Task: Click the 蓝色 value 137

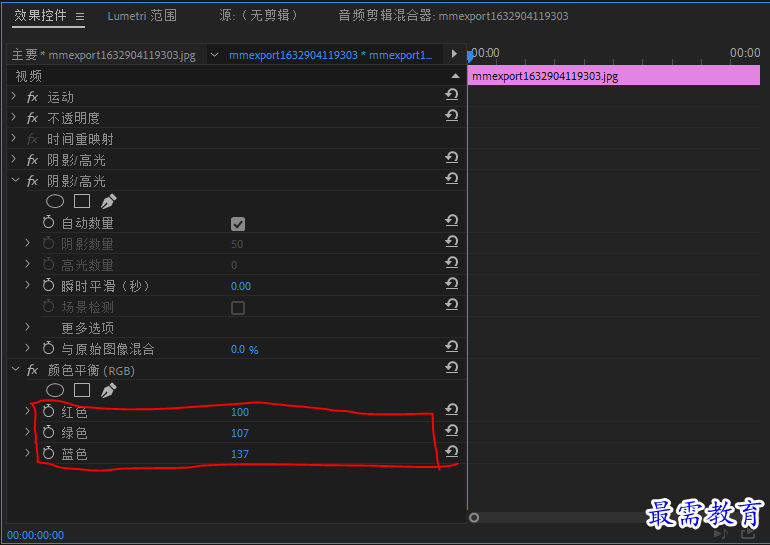Action: pos(240,454)
